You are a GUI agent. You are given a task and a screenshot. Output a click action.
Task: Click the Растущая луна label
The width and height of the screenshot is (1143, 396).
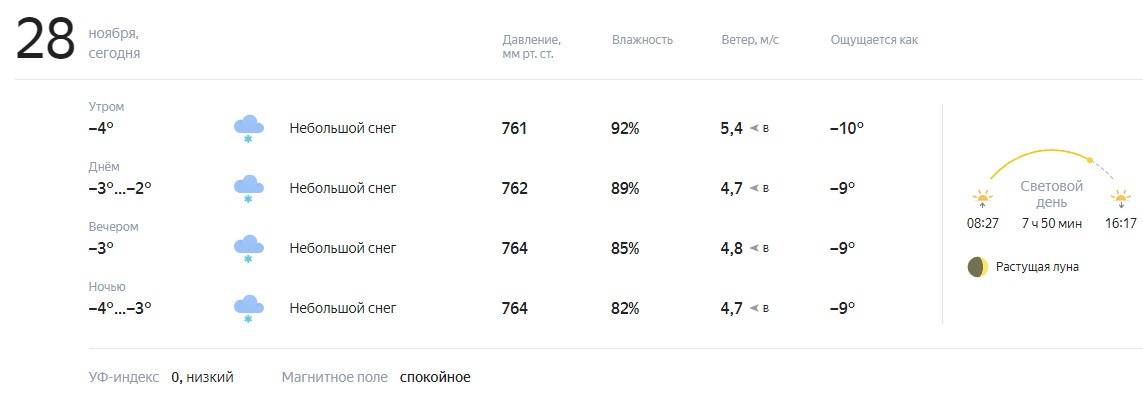point(1037,267)
